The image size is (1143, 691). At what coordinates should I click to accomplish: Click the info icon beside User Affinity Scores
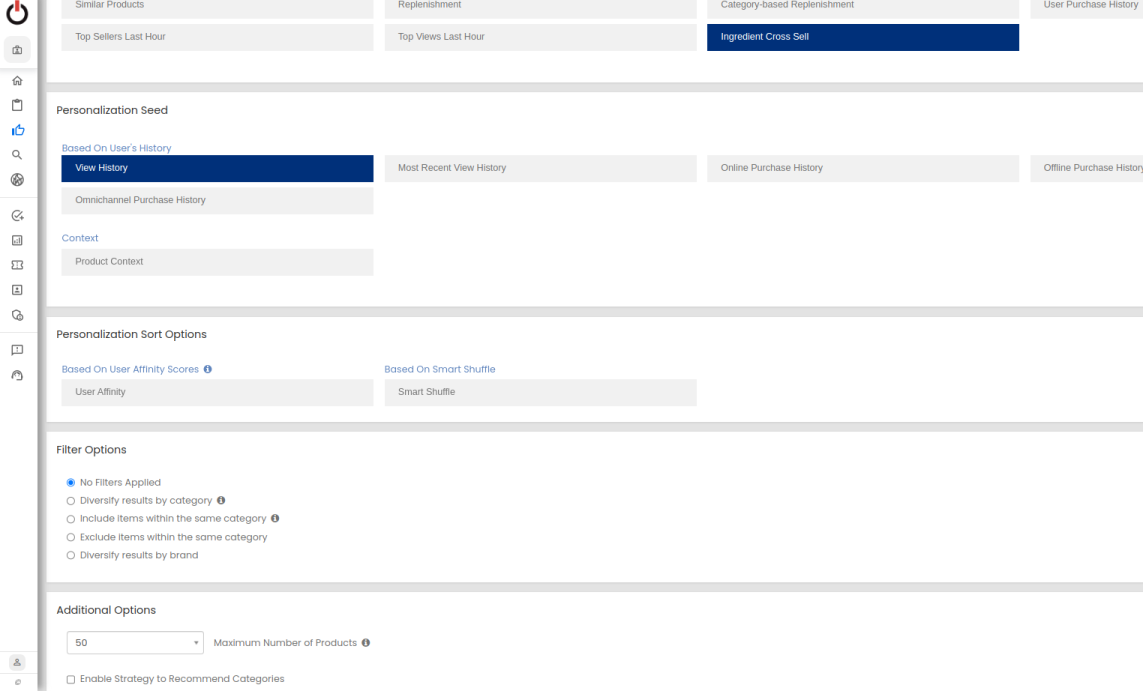point(208,369)
